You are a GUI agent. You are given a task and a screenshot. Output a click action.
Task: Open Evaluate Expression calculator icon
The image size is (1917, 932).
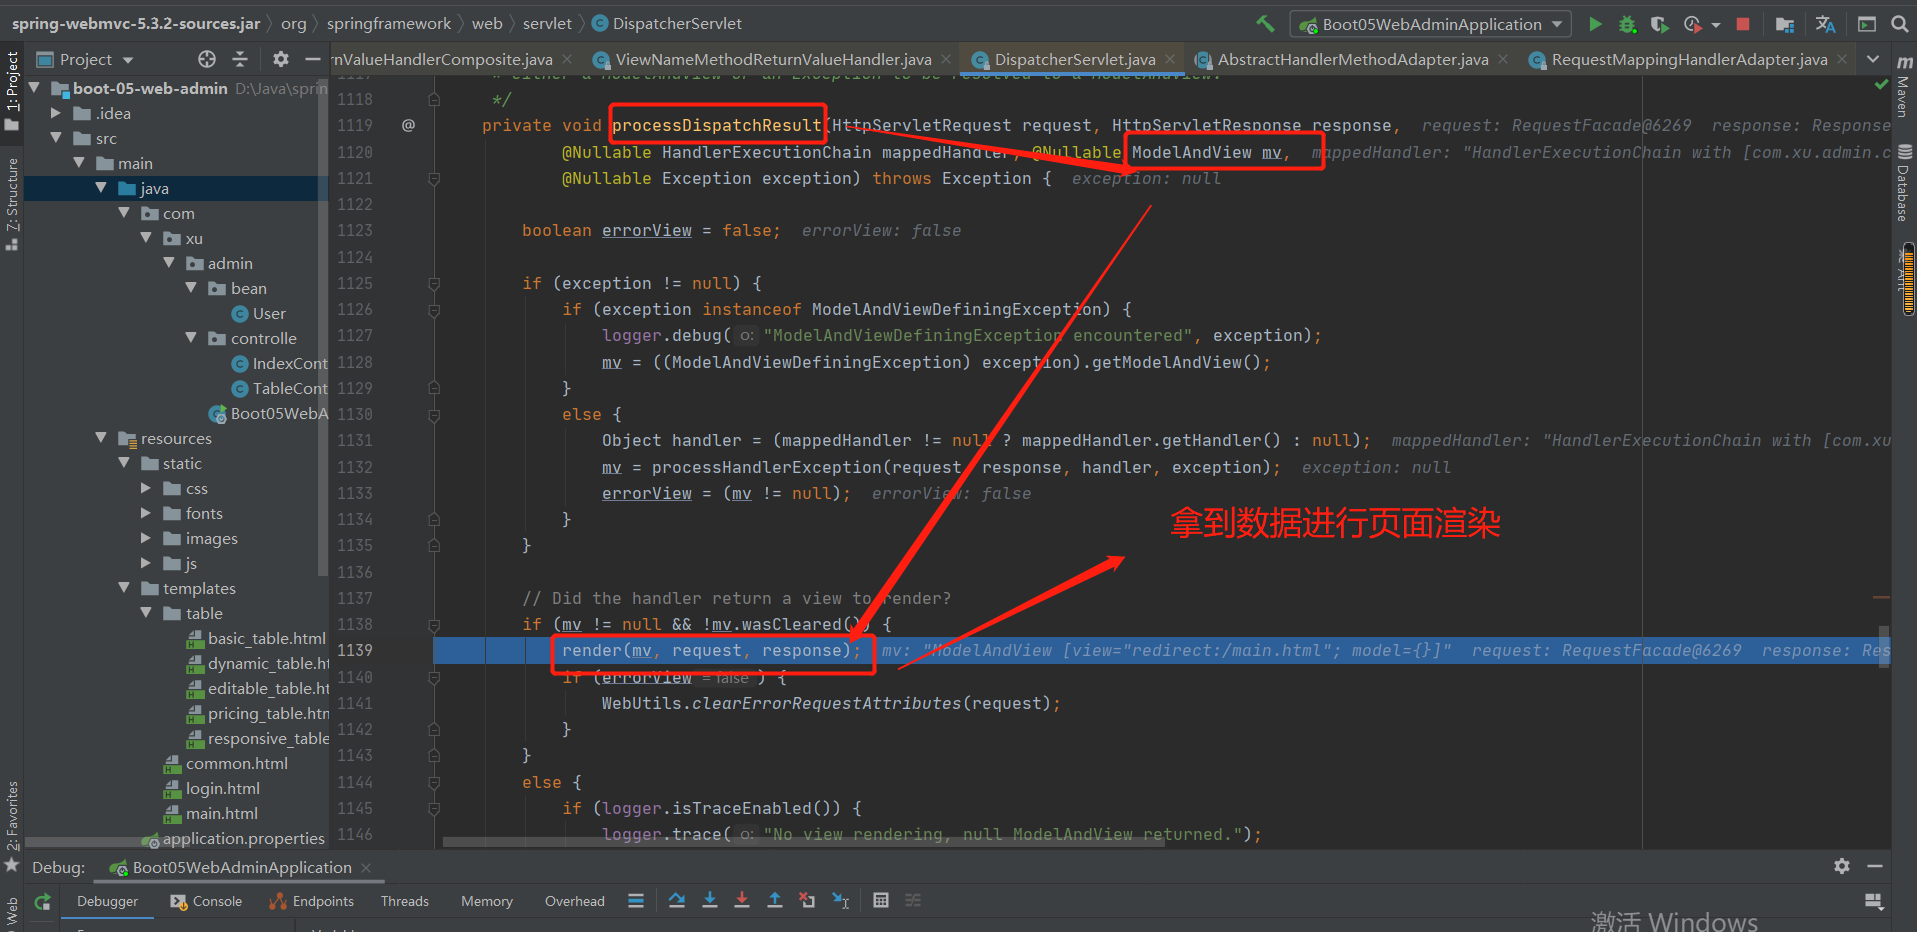click(881, 901)
